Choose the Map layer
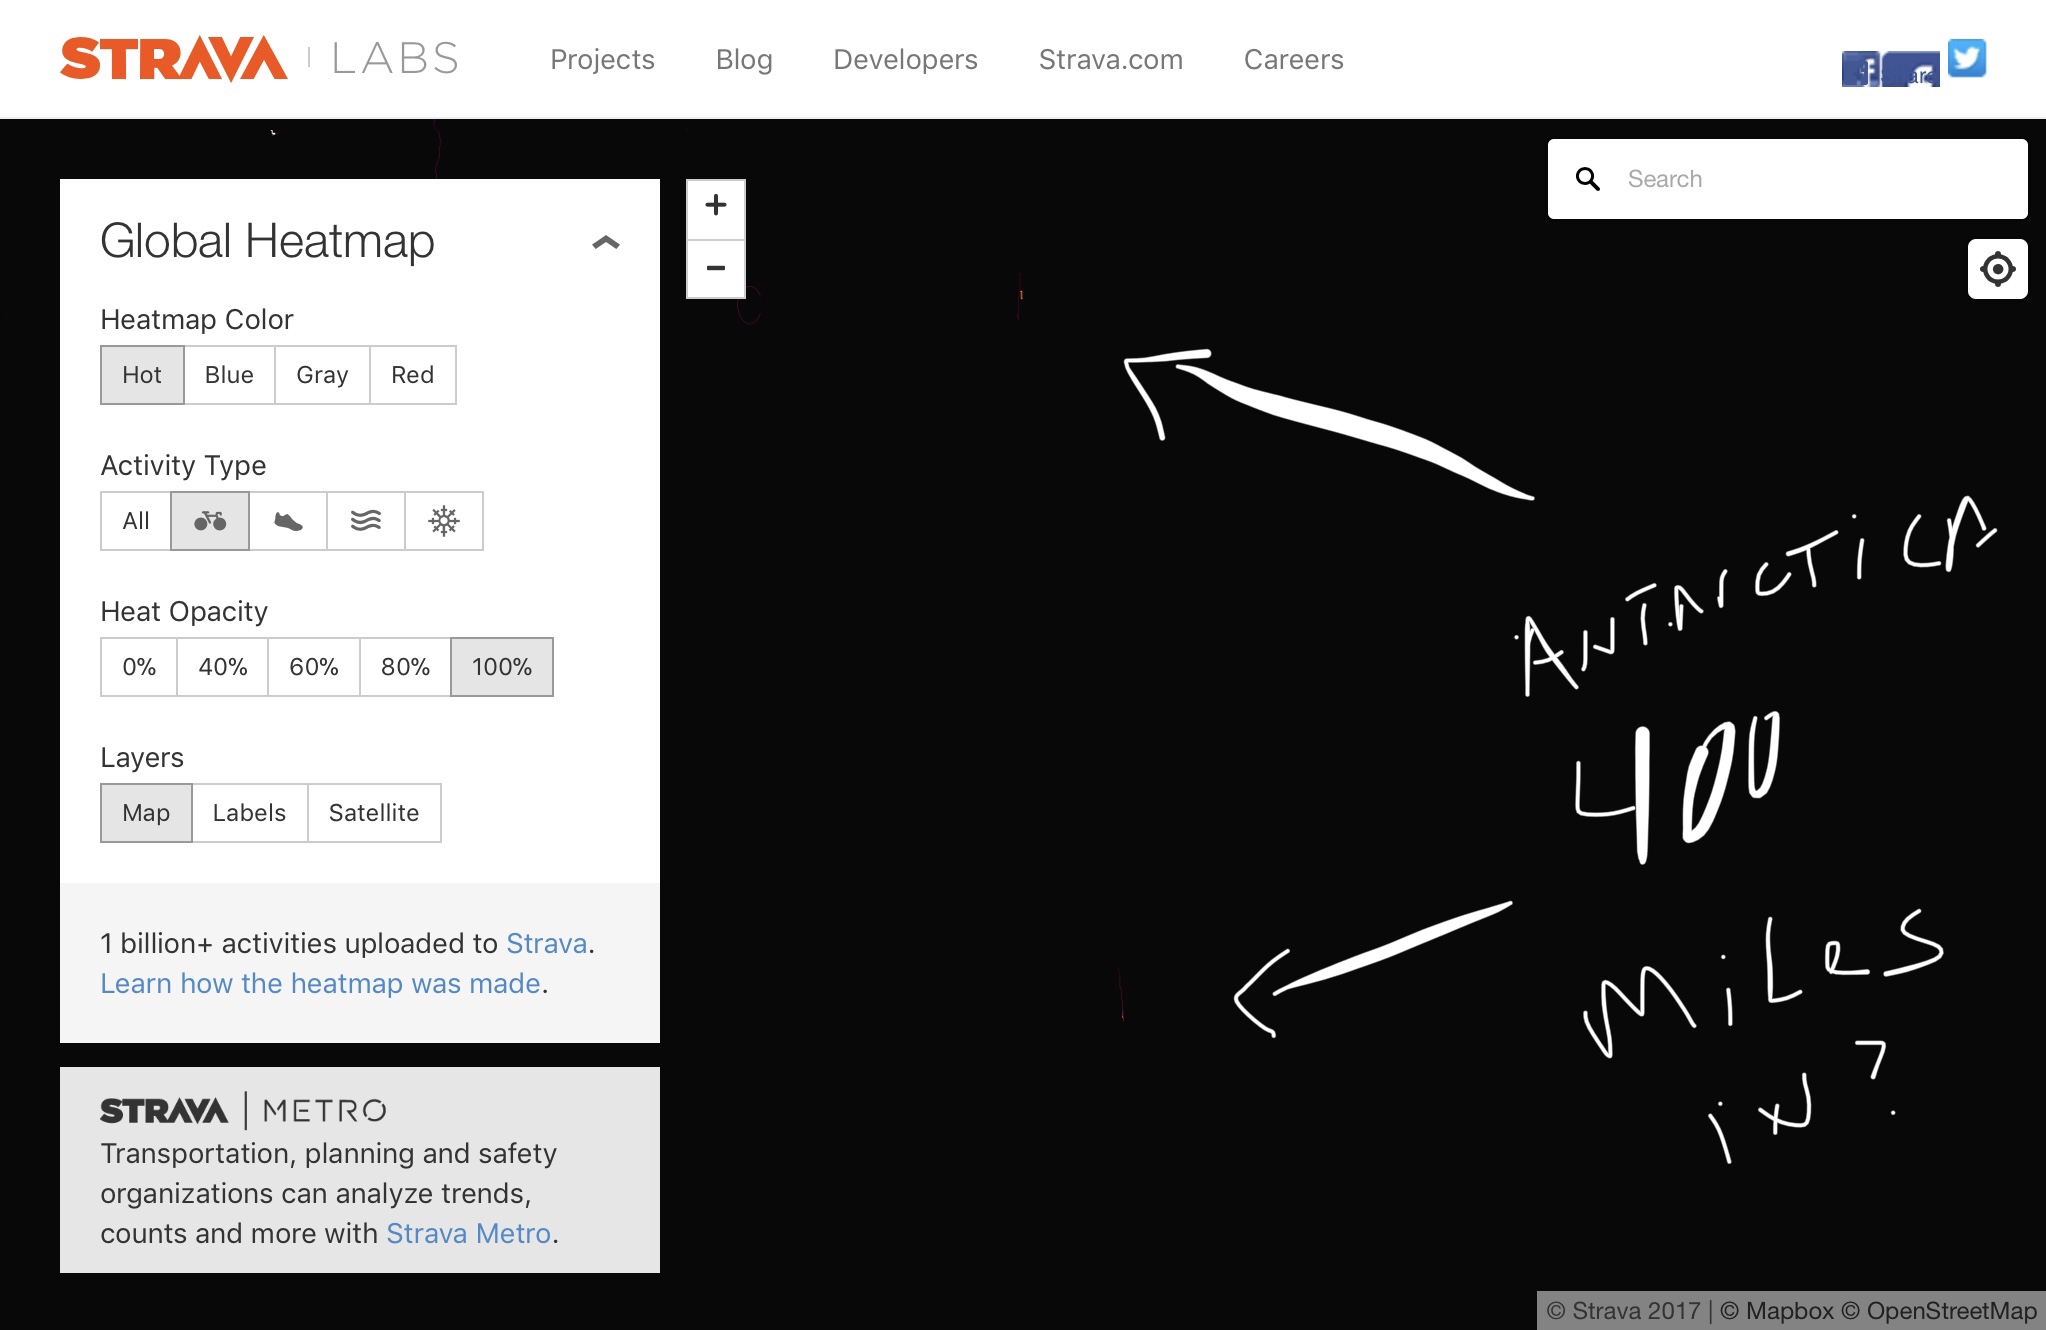This screenshot has height=1330, width=2046. click(146, 813)
